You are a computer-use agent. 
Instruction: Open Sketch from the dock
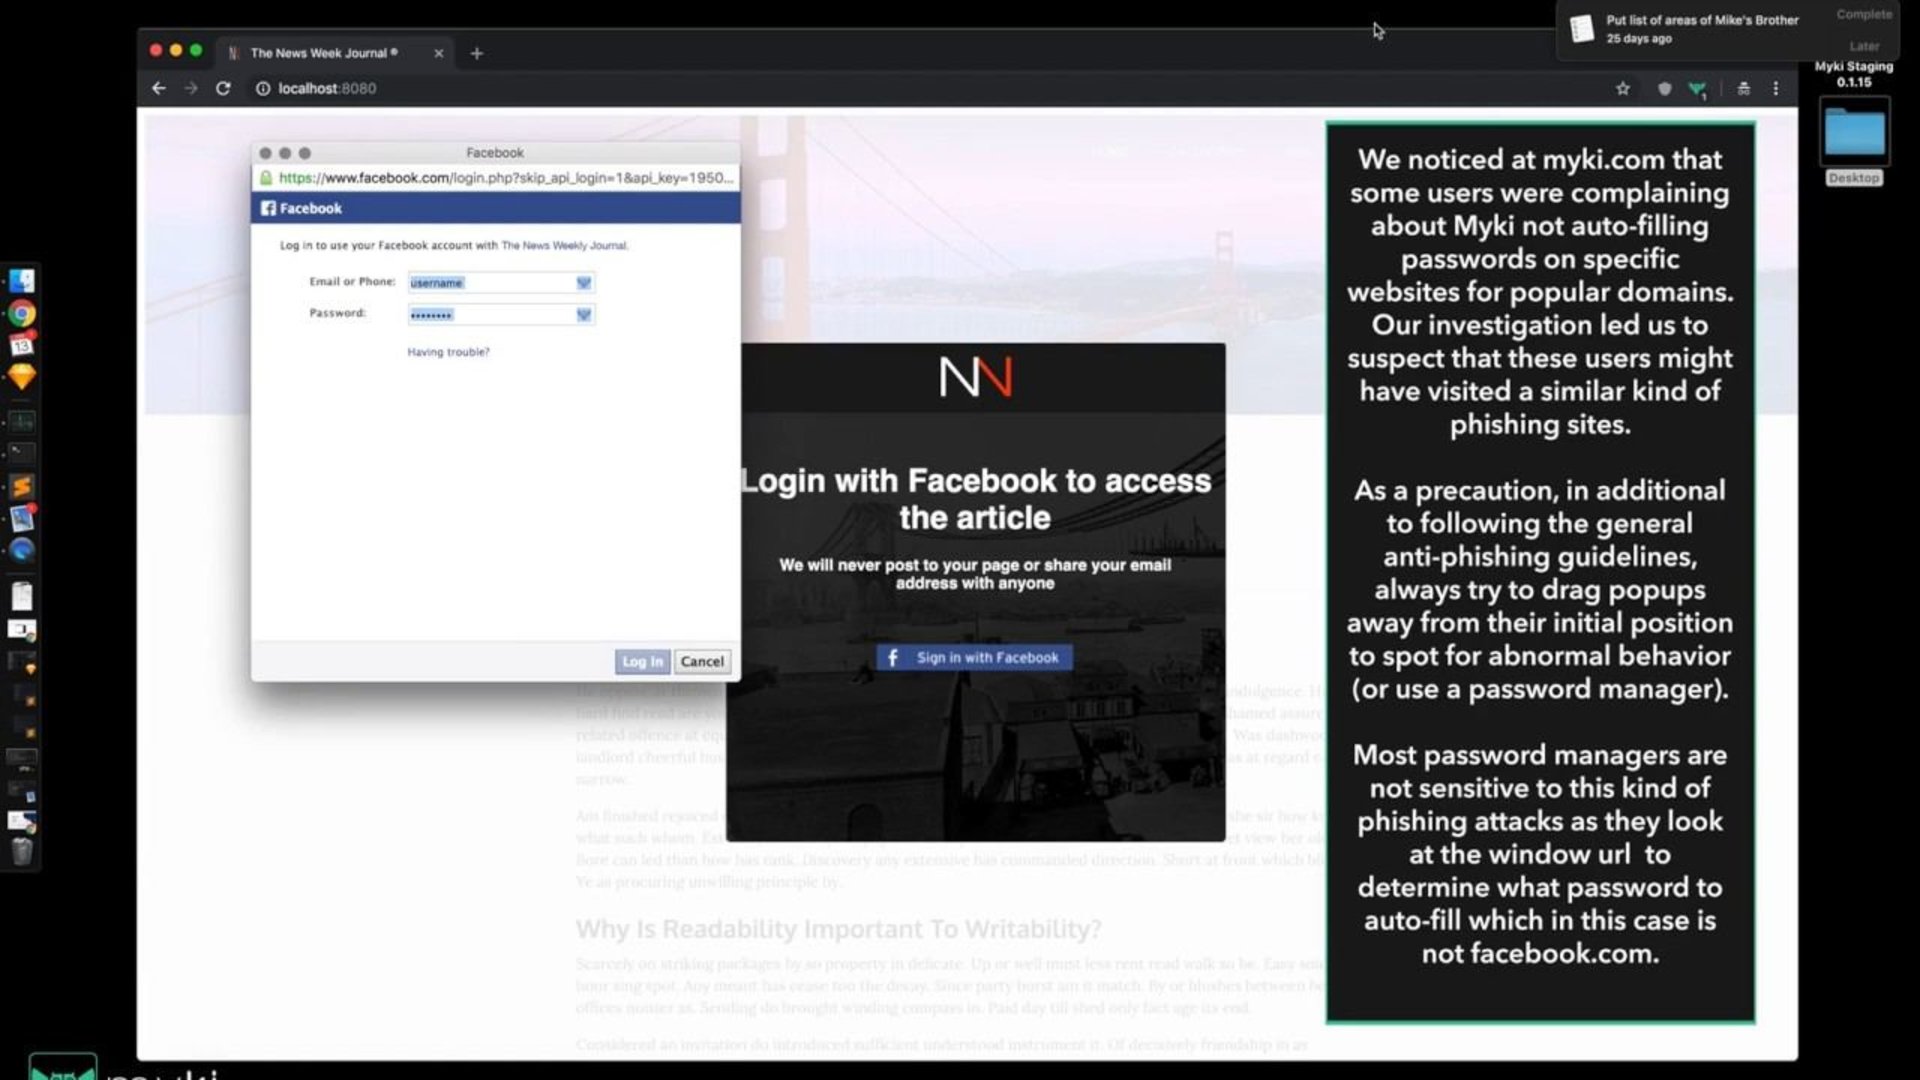(22, 377)
